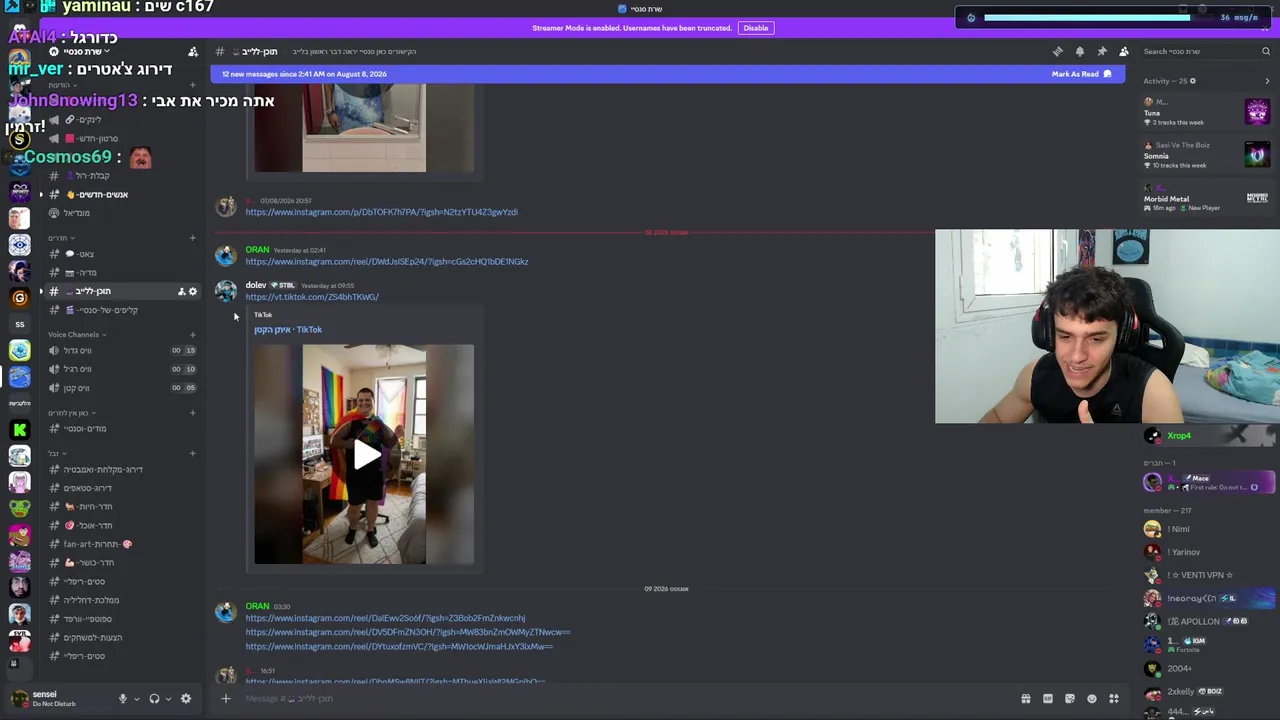
Task: Play the TikTok video embed
Action: point(366,456)
